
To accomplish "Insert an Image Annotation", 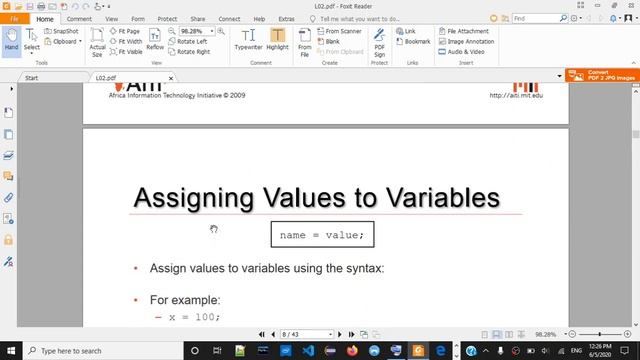I will (466, 41).
